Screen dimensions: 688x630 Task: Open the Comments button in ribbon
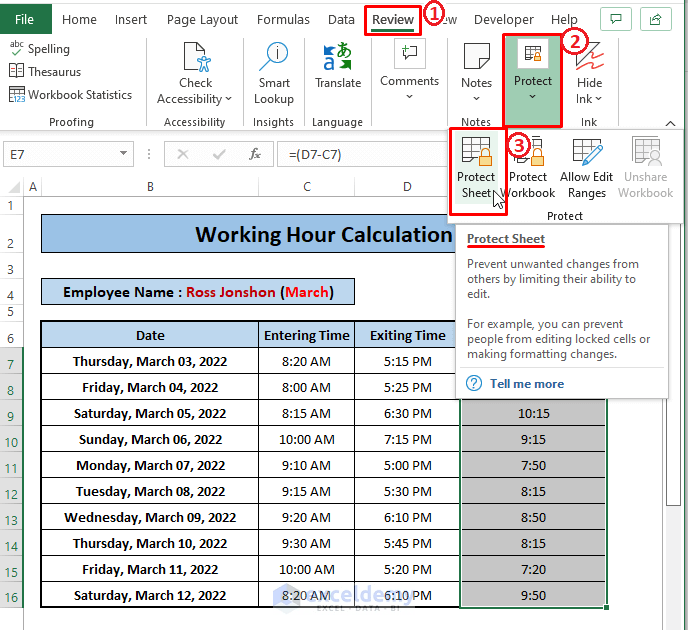pos(409,70)
